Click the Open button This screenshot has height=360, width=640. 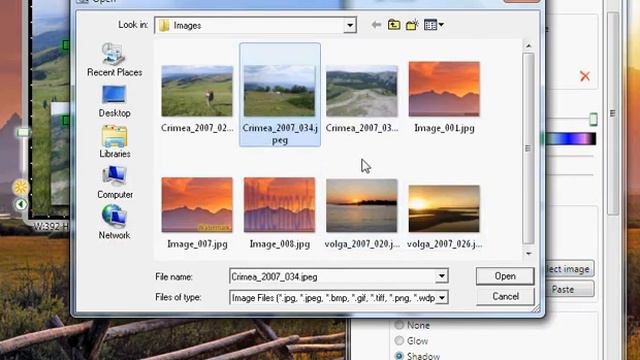505,276
